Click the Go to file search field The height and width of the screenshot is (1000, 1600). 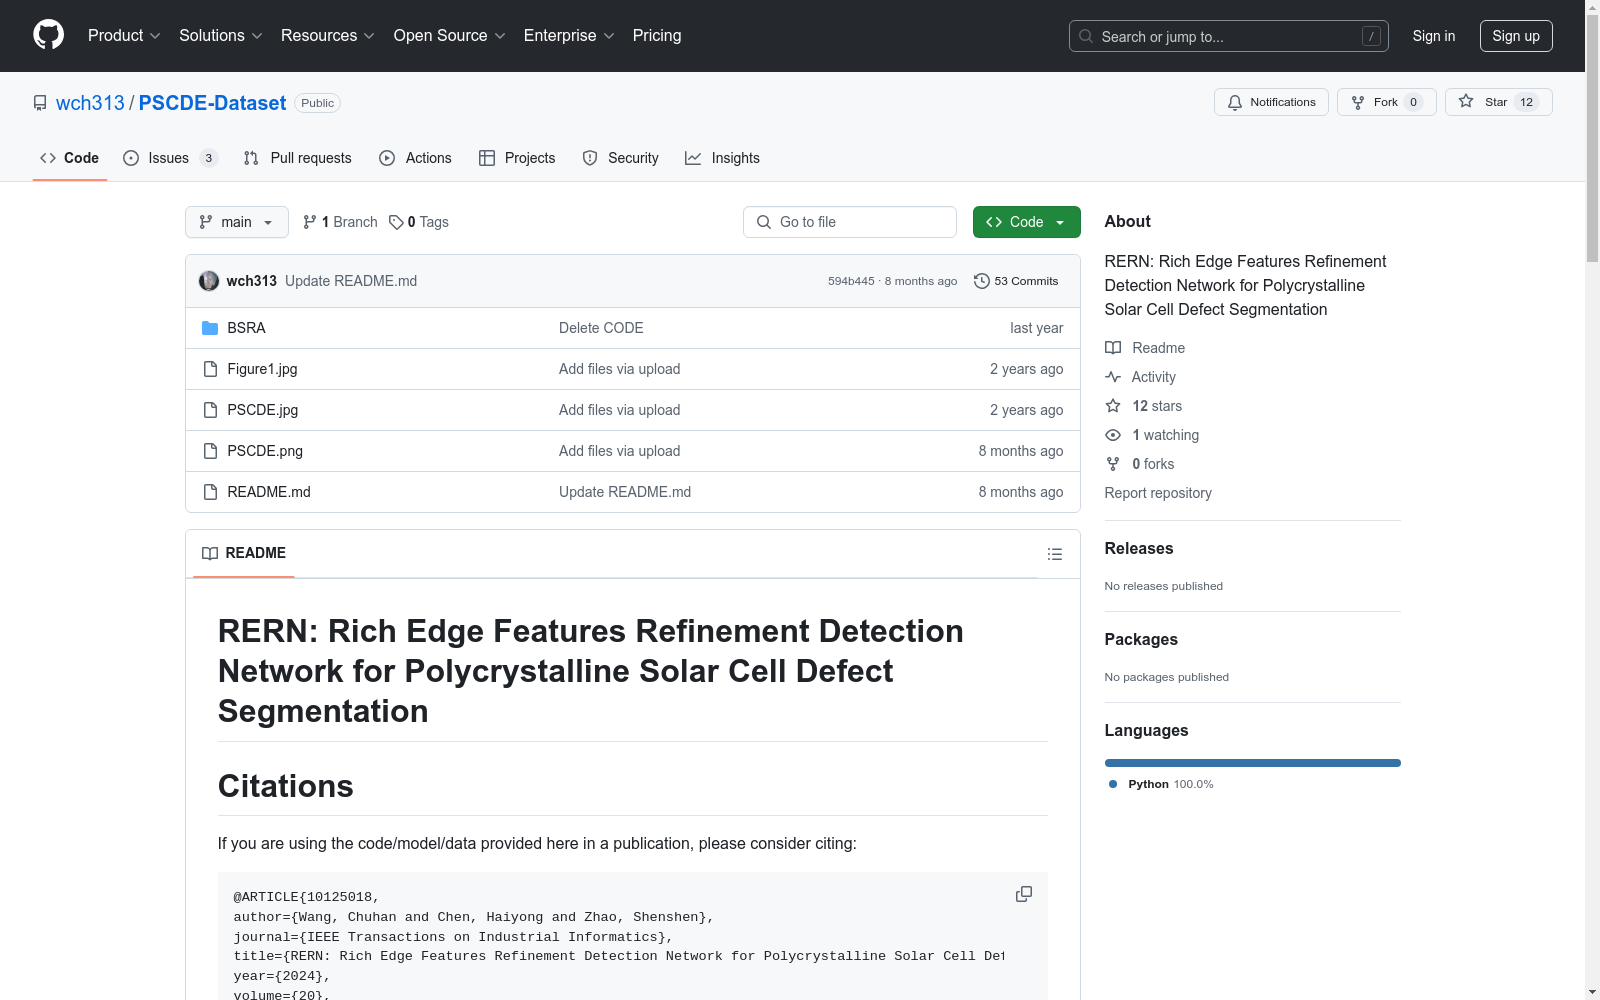[x=850, y=222]
